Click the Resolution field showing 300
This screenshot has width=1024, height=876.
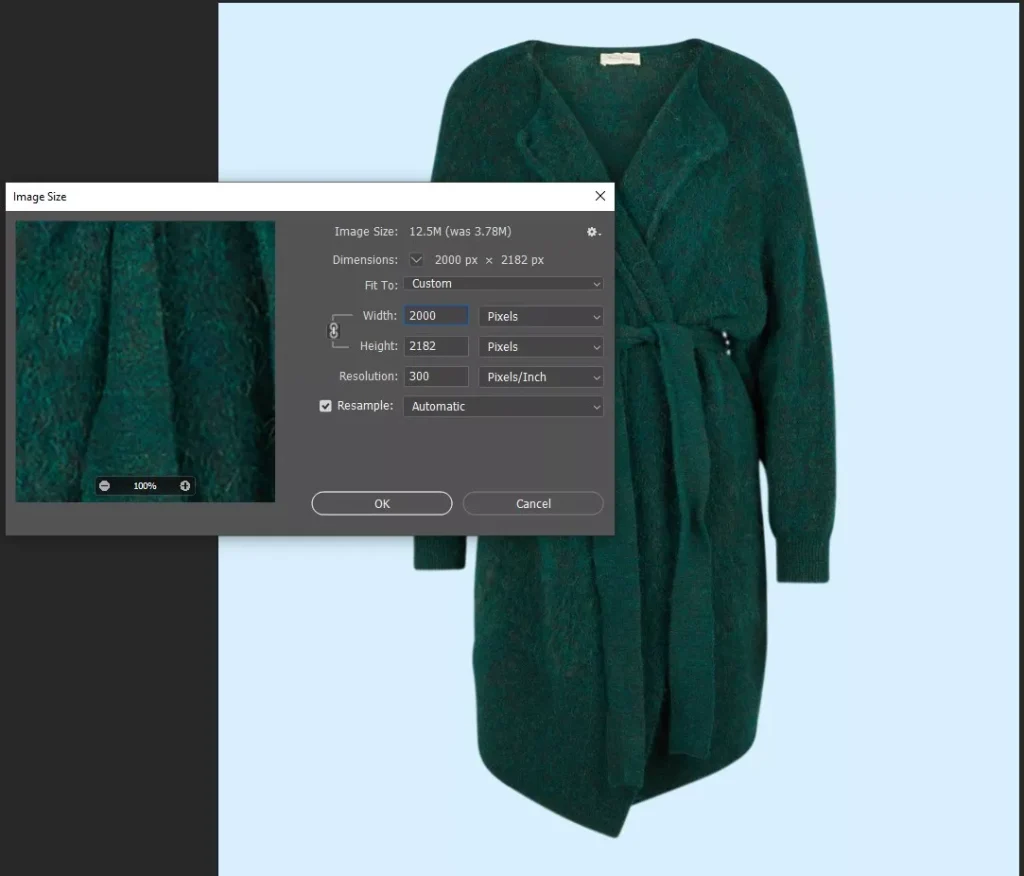436,377
